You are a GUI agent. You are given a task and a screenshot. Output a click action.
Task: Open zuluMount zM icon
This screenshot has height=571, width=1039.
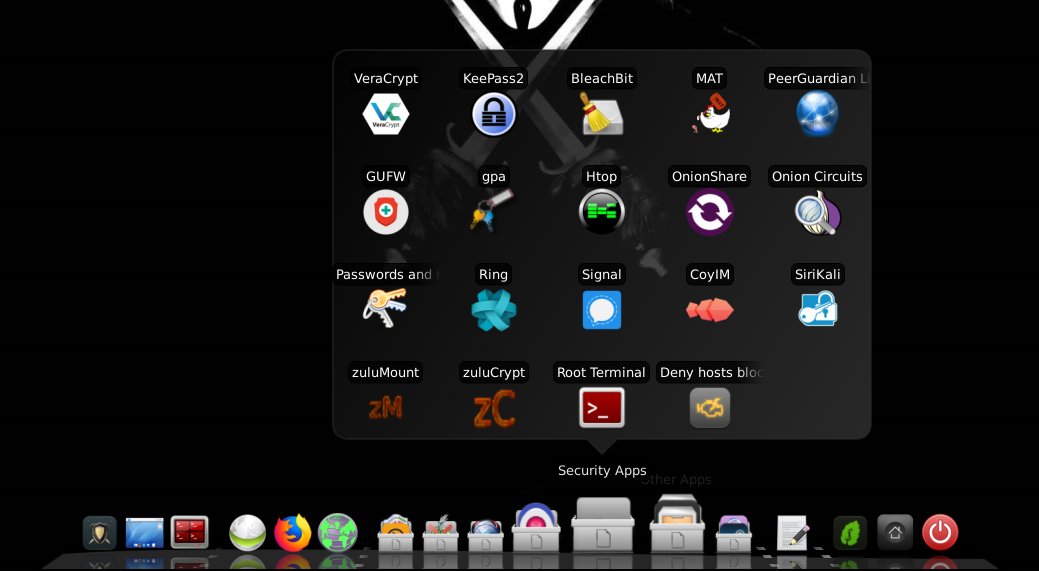386,408
